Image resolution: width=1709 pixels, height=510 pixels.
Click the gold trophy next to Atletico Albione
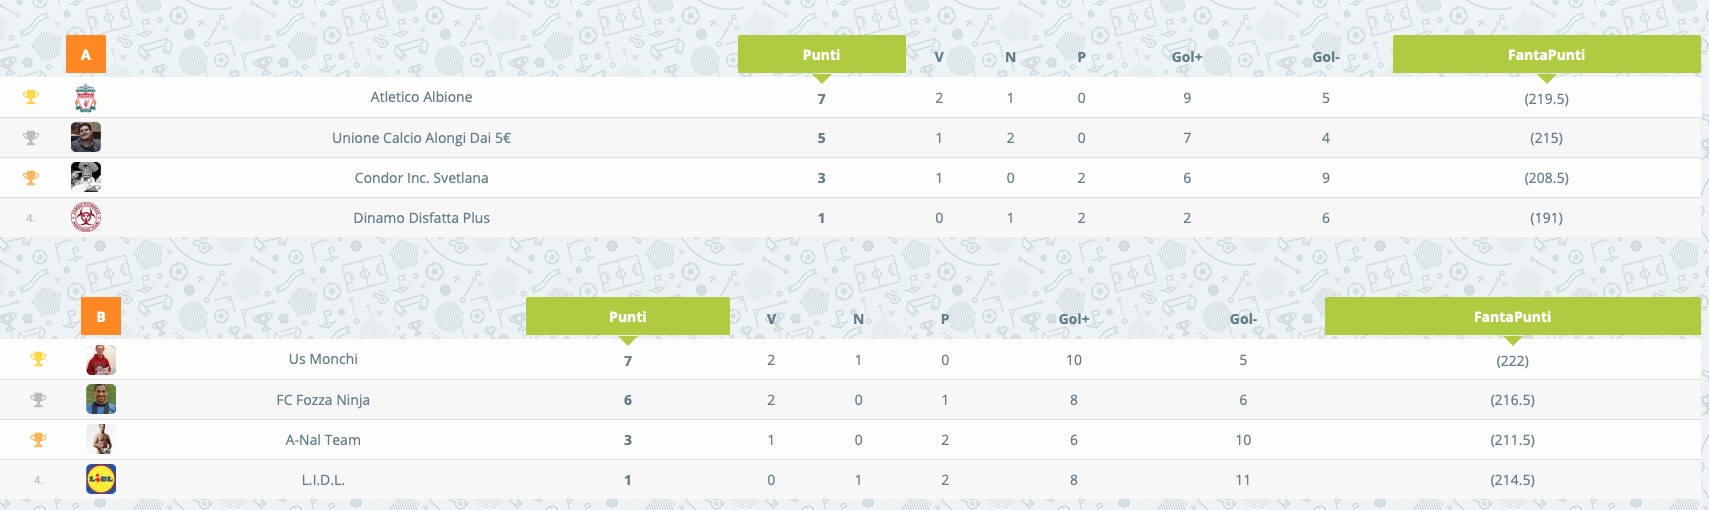[31, 97]
